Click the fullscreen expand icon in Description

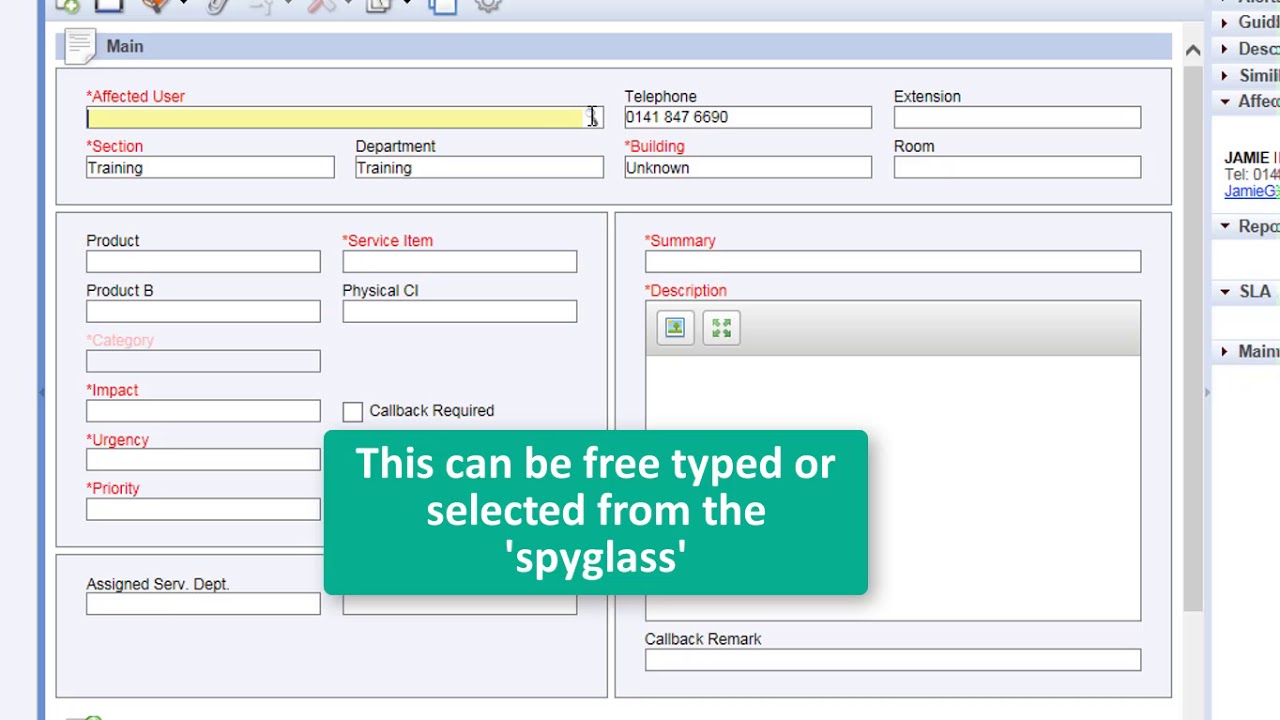pyautogui.click(x=721, y=328)
